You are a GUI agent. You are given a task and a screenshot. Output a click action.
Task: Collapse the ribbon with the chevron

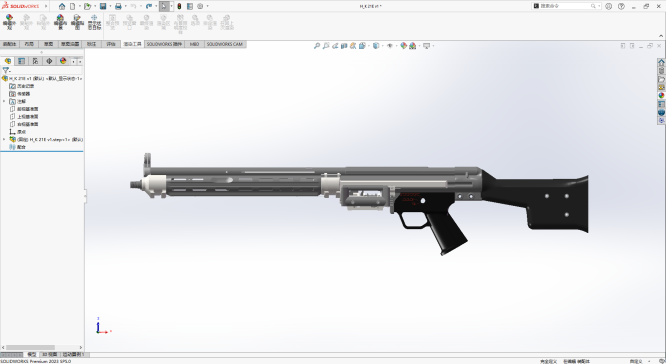[661, 36]
